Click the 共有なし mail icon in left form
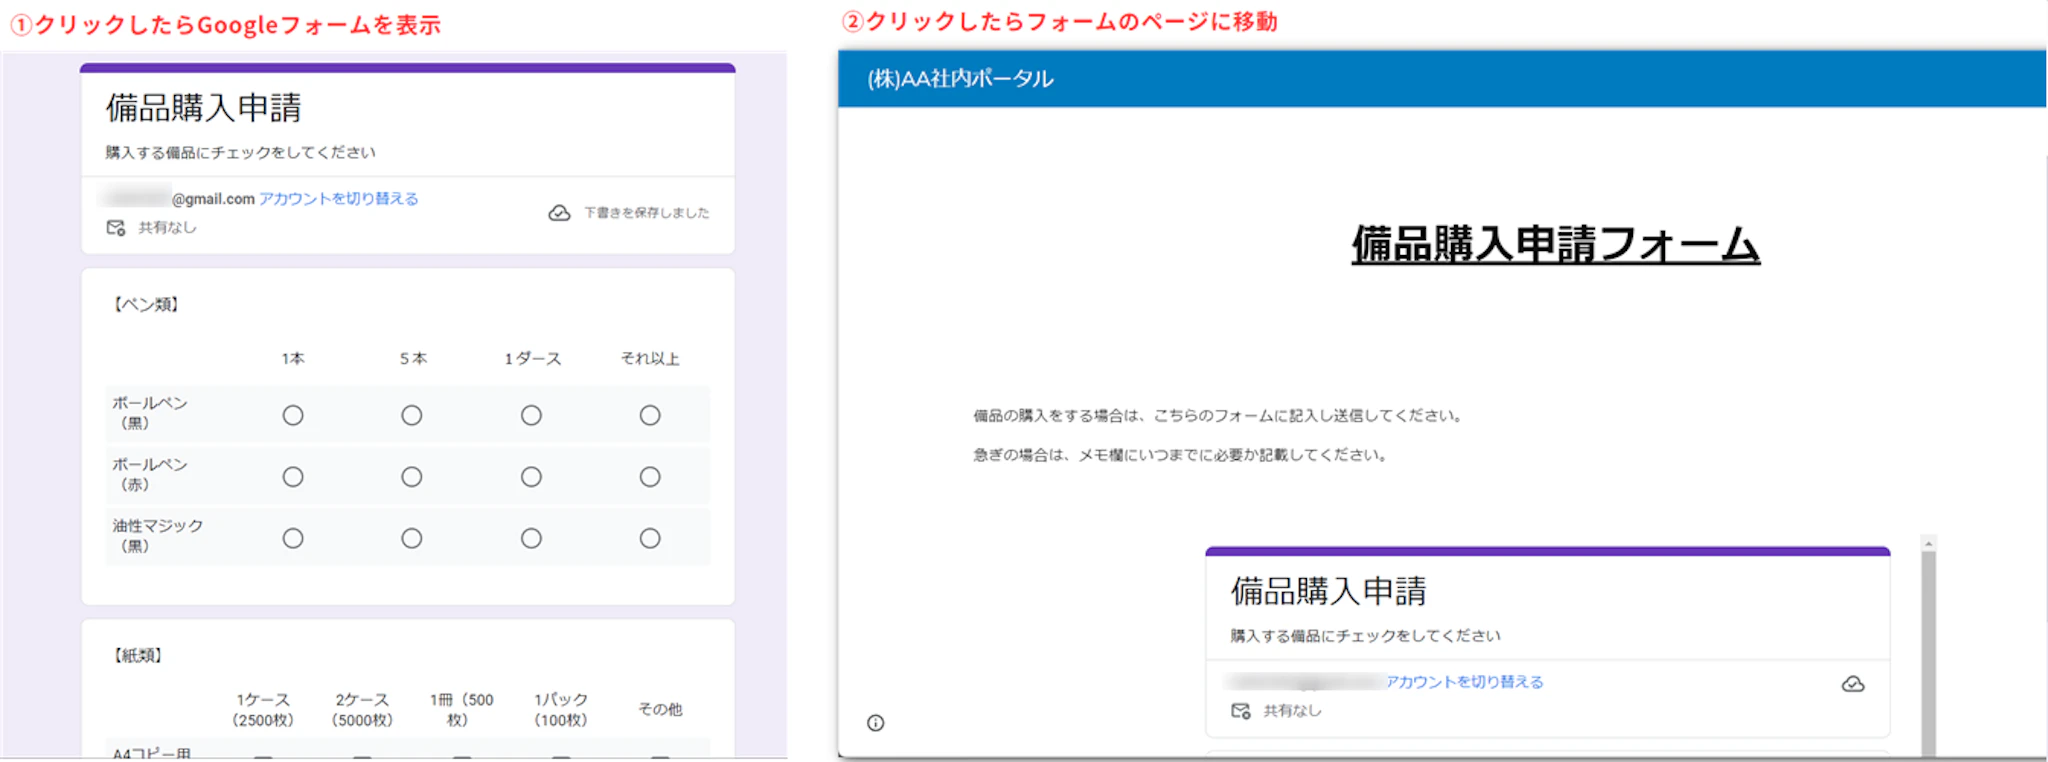 coord(116,228)
